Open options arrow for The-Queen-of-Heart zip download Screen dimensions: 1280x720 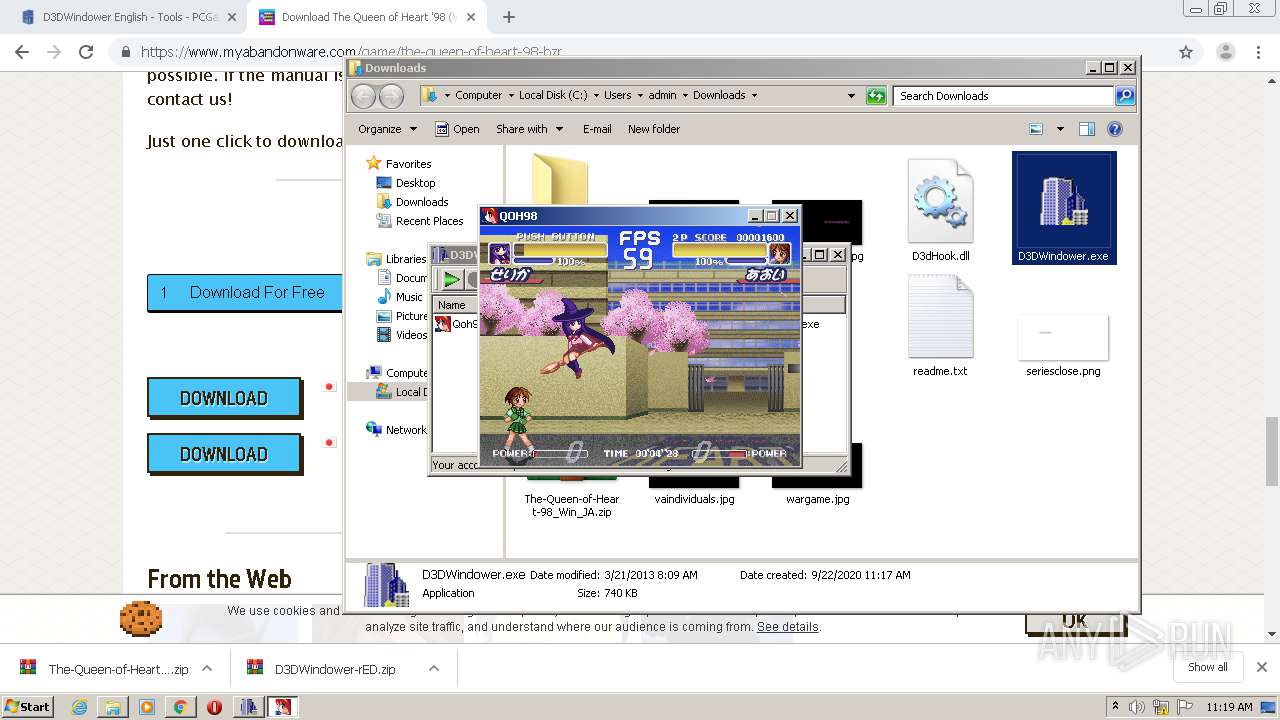click(x=207, y=669)
